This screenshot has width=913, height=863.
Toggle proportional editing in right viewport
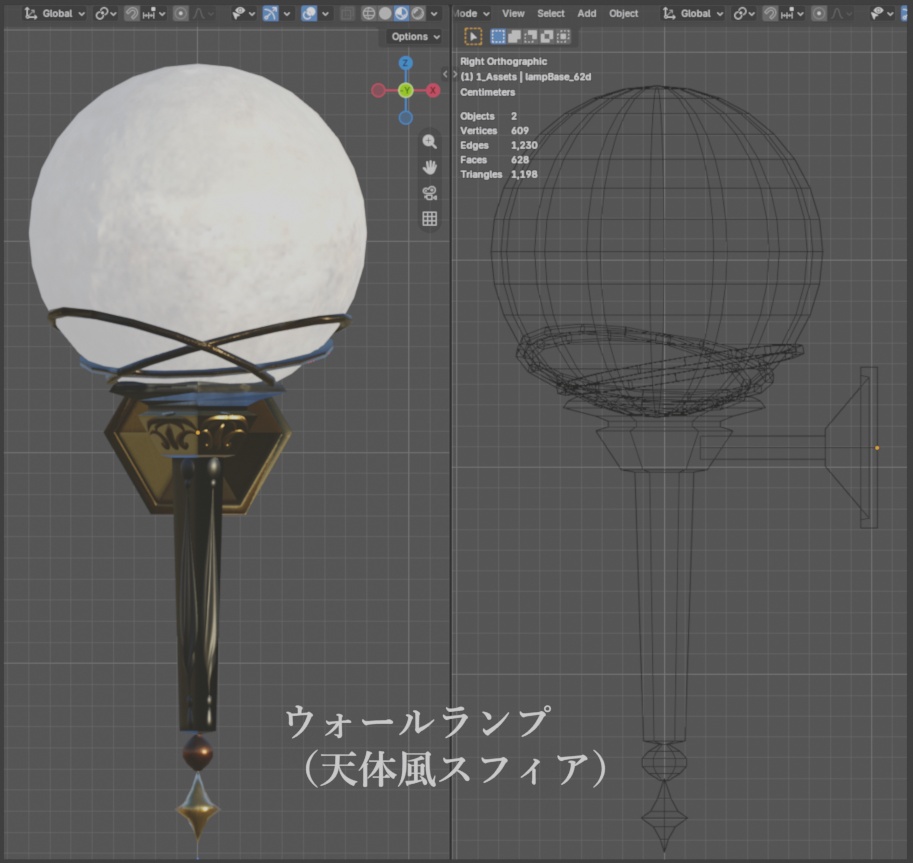click(819, 13)
